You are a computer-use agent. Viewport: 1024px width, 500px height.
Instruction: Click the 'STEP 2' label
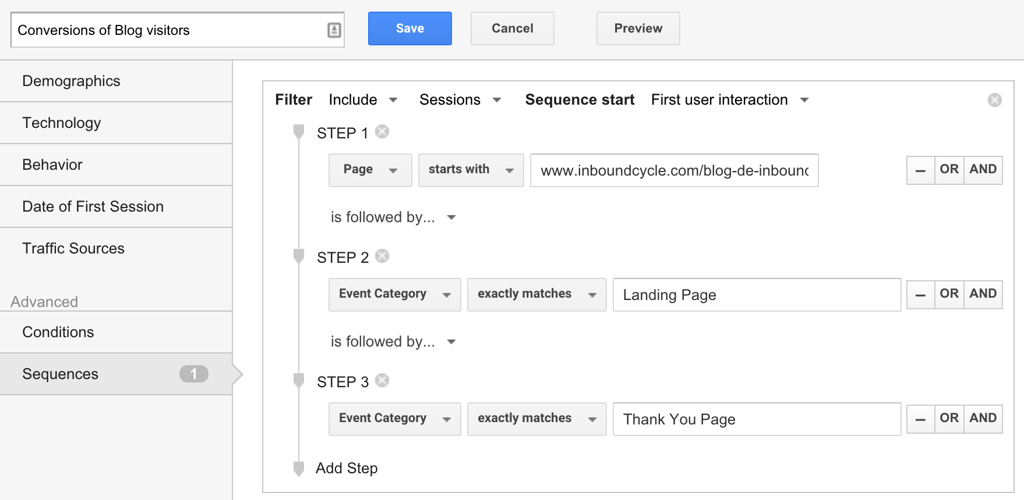[342, 258]
